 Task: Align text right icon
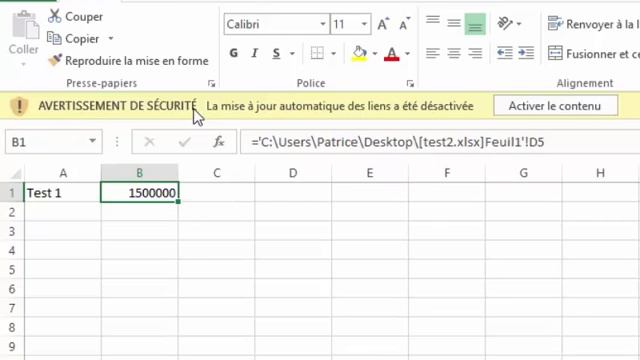click(475, 53)
